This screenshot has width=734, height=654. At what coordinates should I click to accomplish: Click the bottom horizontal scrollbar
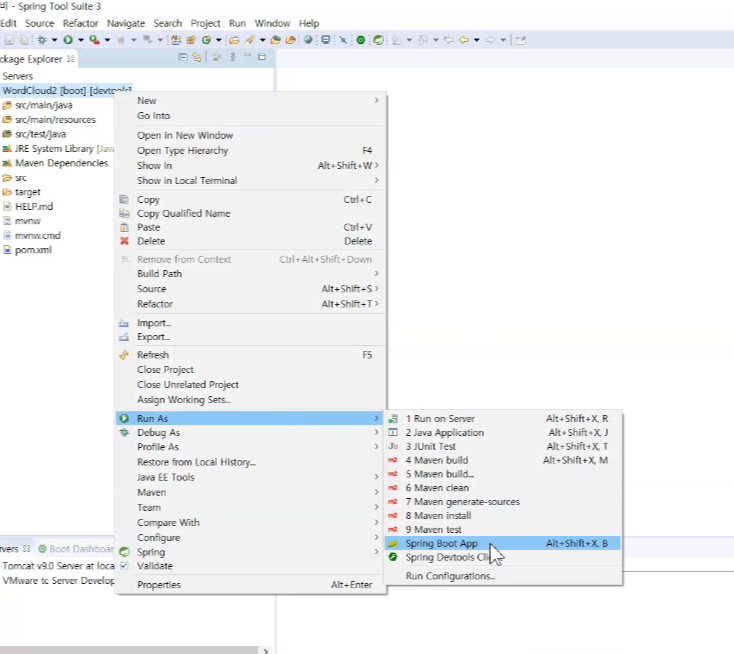point(129,650)
